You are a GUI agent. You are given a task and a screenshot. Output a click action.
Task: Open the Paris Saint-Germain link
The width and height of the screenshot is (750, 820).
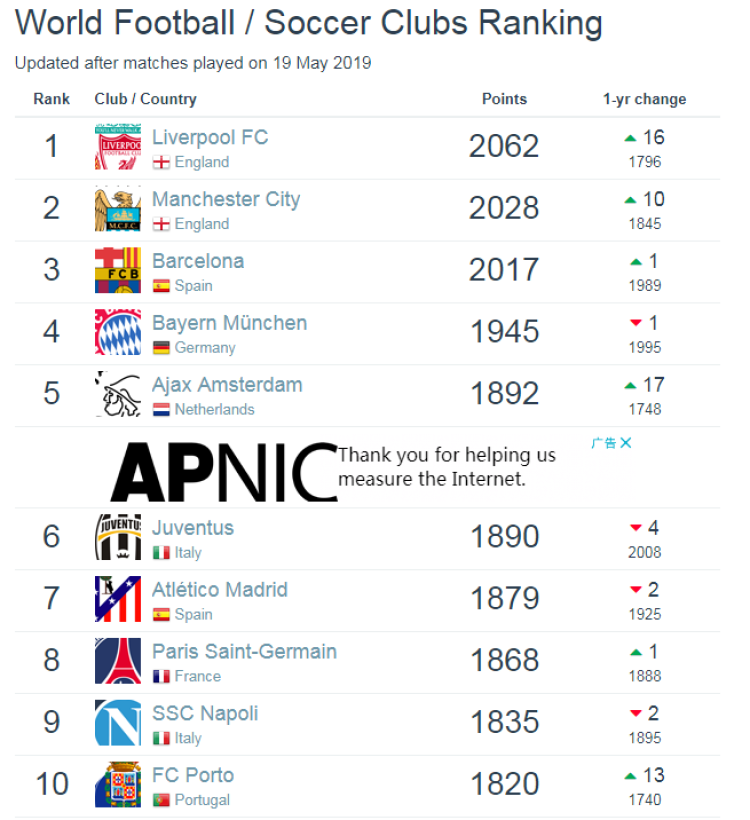[x=244, y=652]
